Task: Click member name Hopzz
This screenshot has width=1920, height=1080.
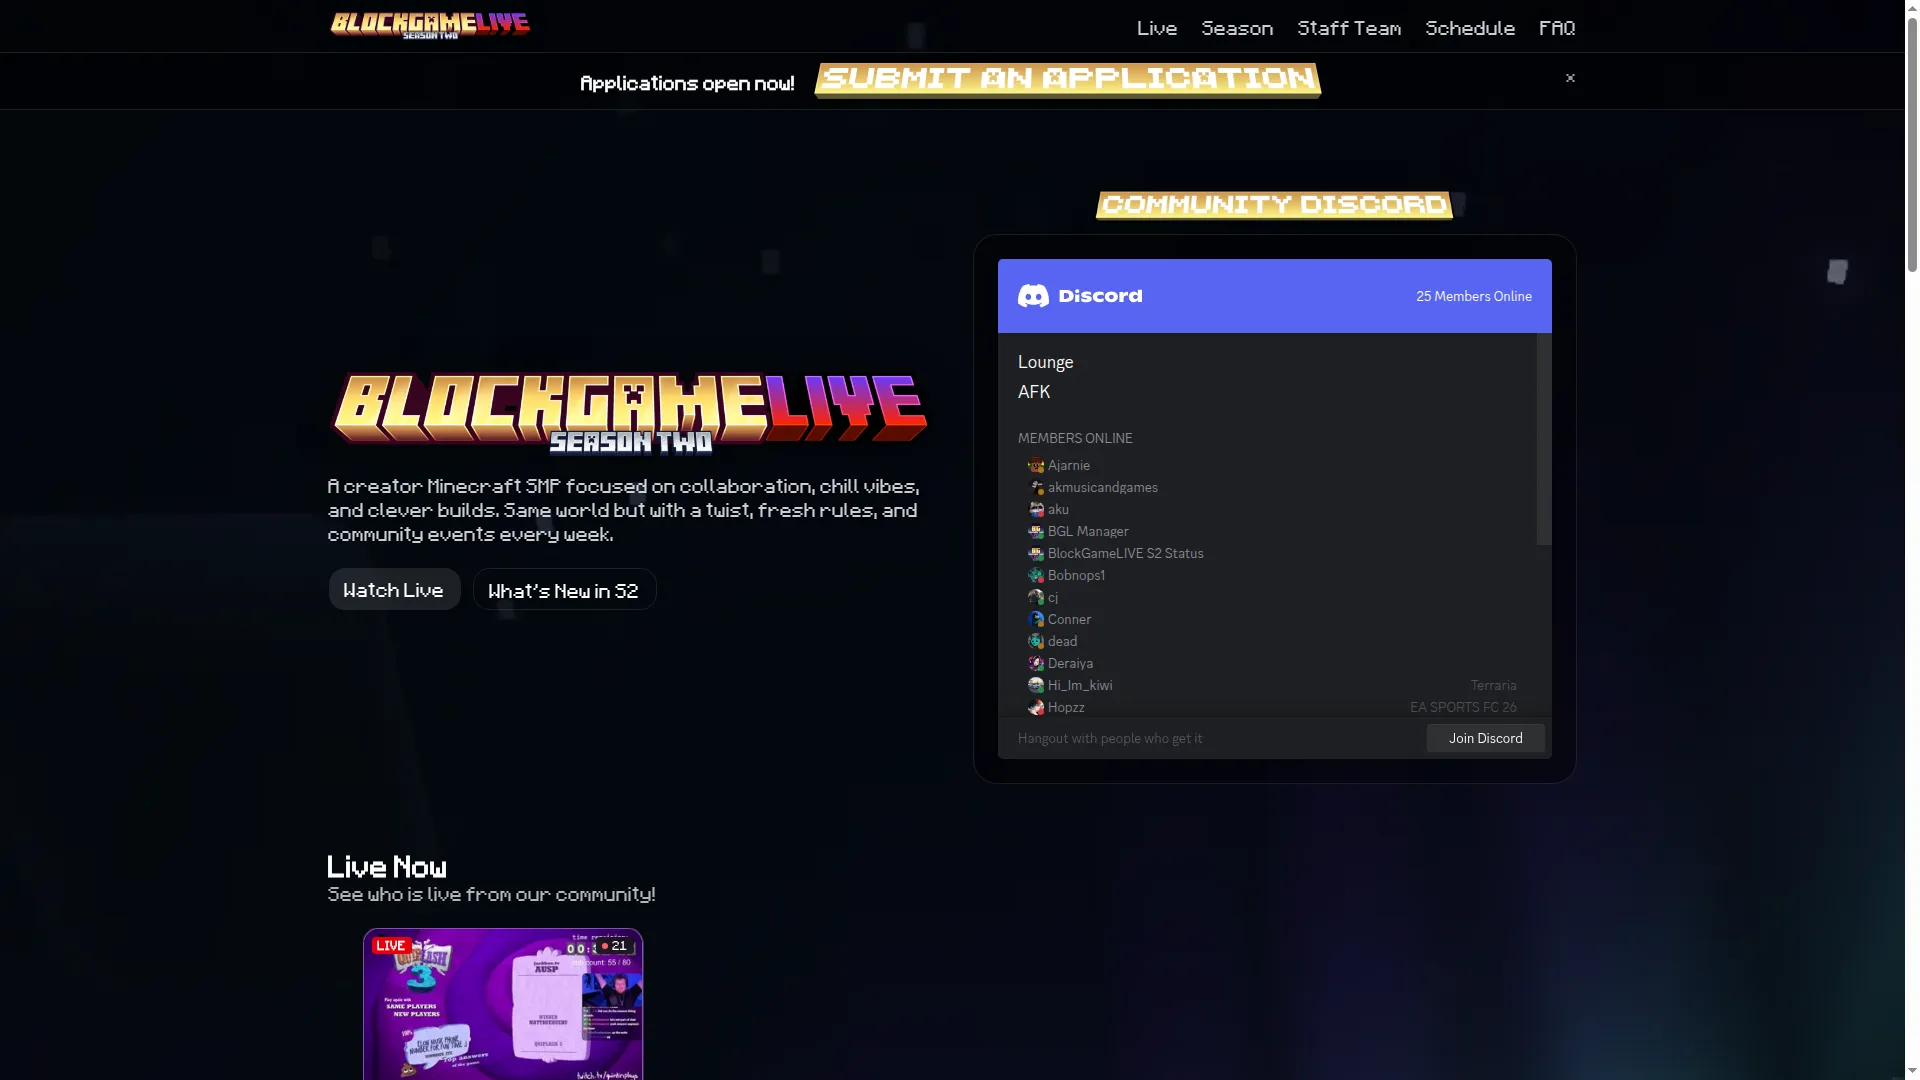Action: pyautogui.click(x=1066, y=707)
